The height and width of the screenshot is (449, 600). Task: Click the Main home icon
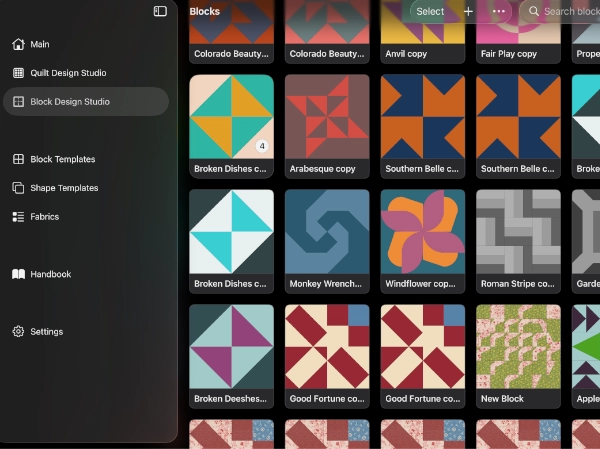click(18, 44)
